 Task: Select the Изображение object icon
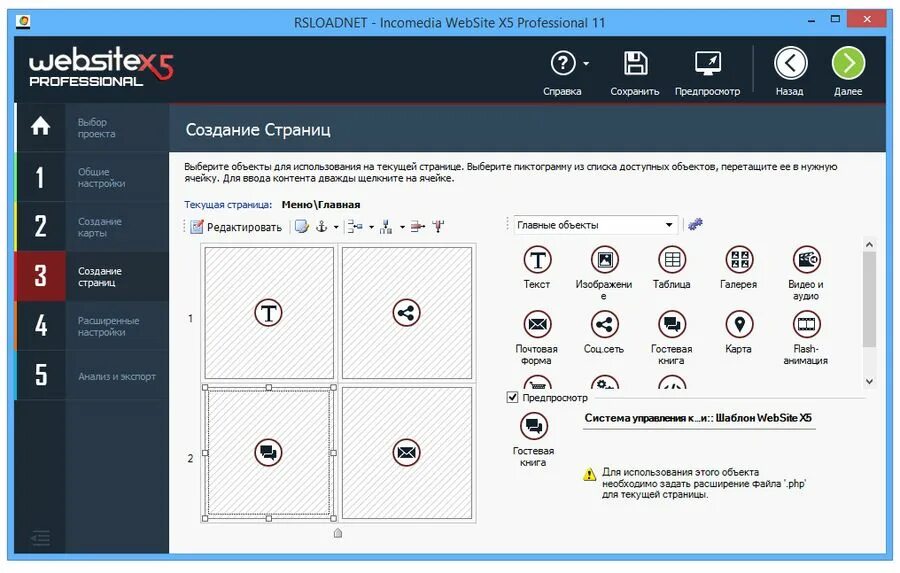click(x=604, y=260)
